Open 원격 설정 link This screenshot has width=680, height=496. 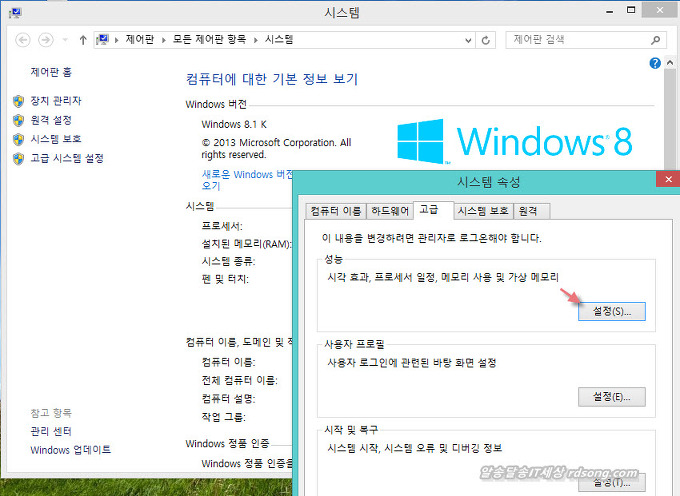[x=51, y=120]
